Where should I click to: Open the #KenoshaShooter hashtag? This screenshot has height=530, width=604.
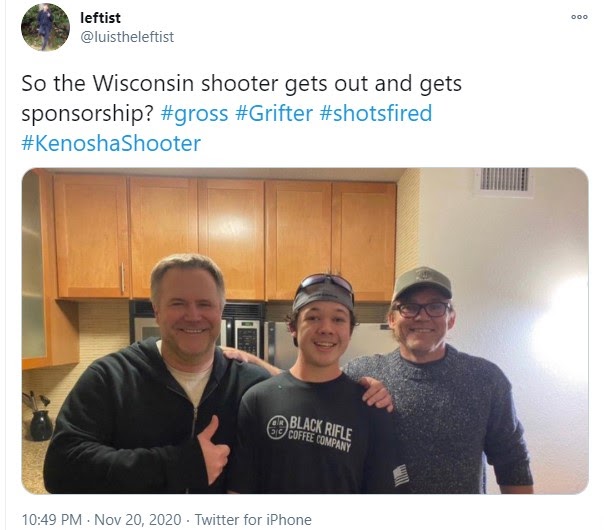(x=111, y=143)
